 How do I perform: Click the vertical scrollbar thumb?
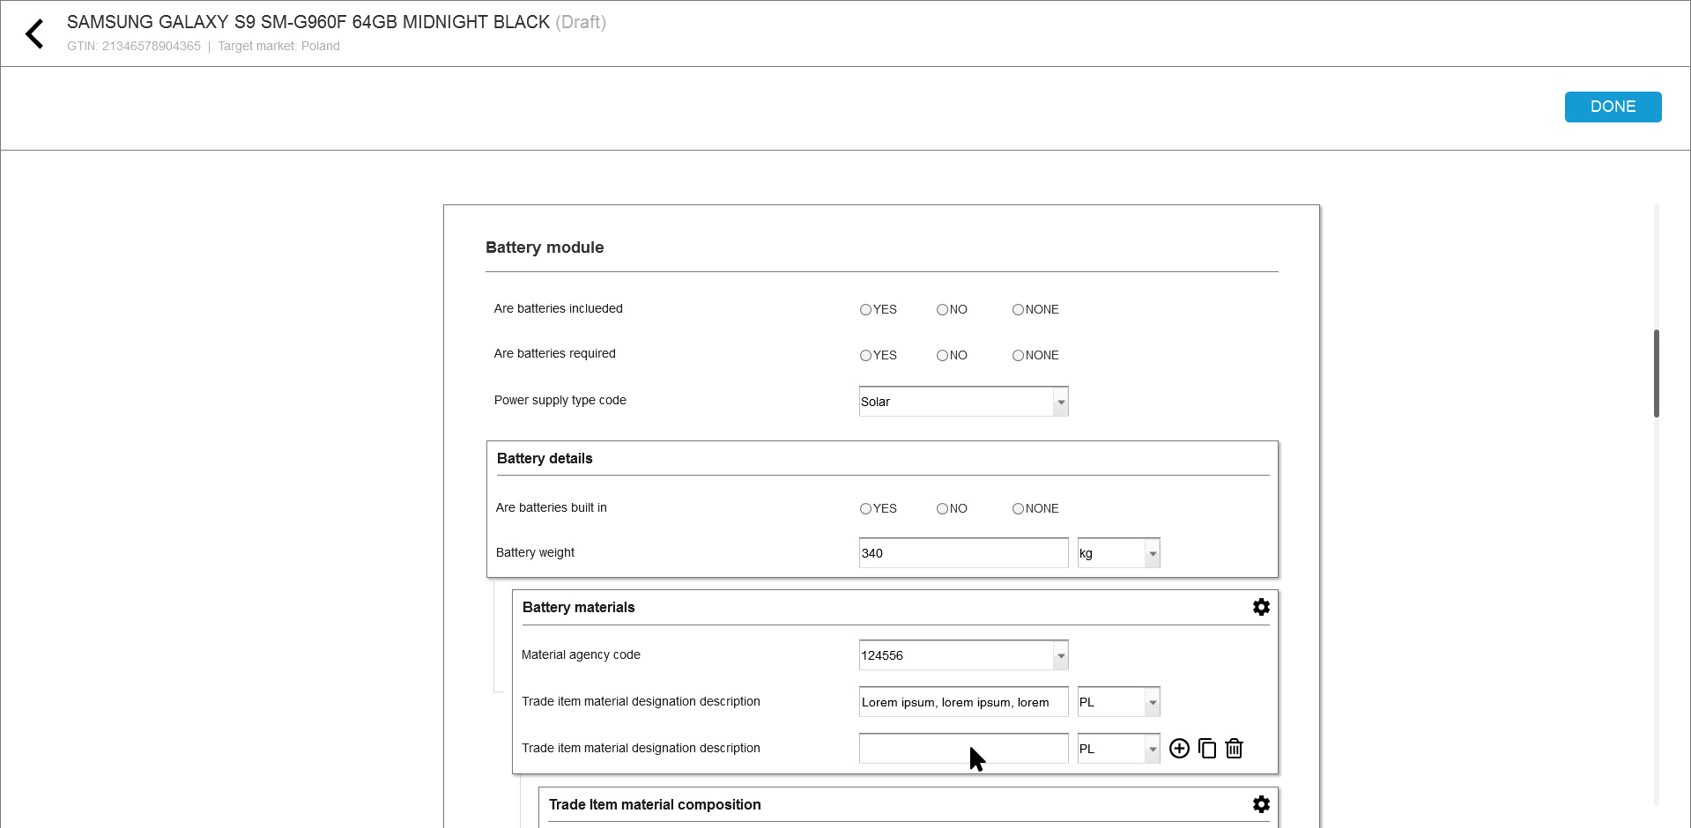[x=1656, y=373]
